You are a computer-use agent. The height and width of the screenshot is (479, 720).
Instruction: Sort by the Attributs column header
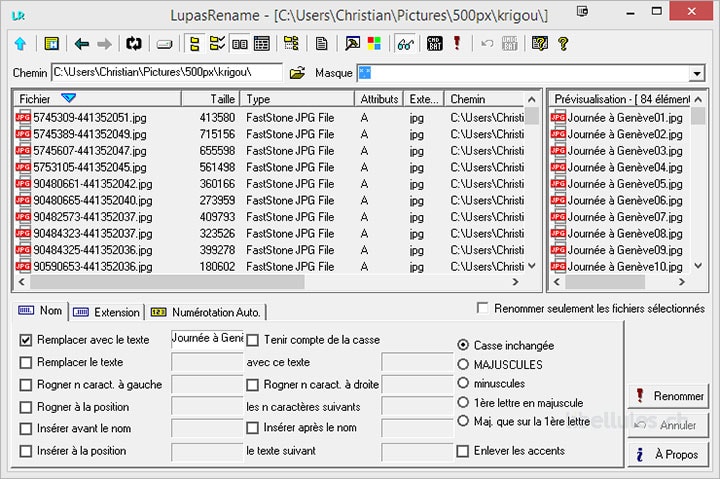pos(379,99)
